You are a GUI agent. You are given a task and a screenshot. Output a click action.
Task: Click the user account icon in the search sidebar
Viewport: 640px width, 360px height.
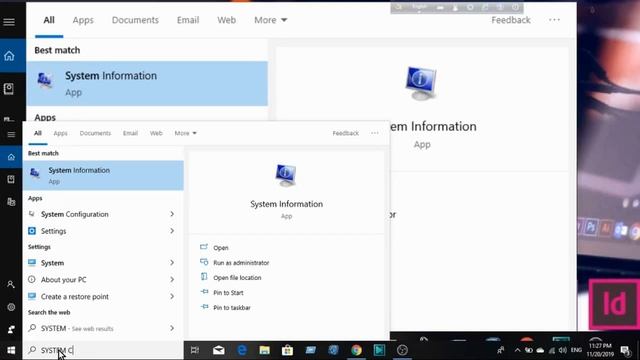tap(11, 284)
